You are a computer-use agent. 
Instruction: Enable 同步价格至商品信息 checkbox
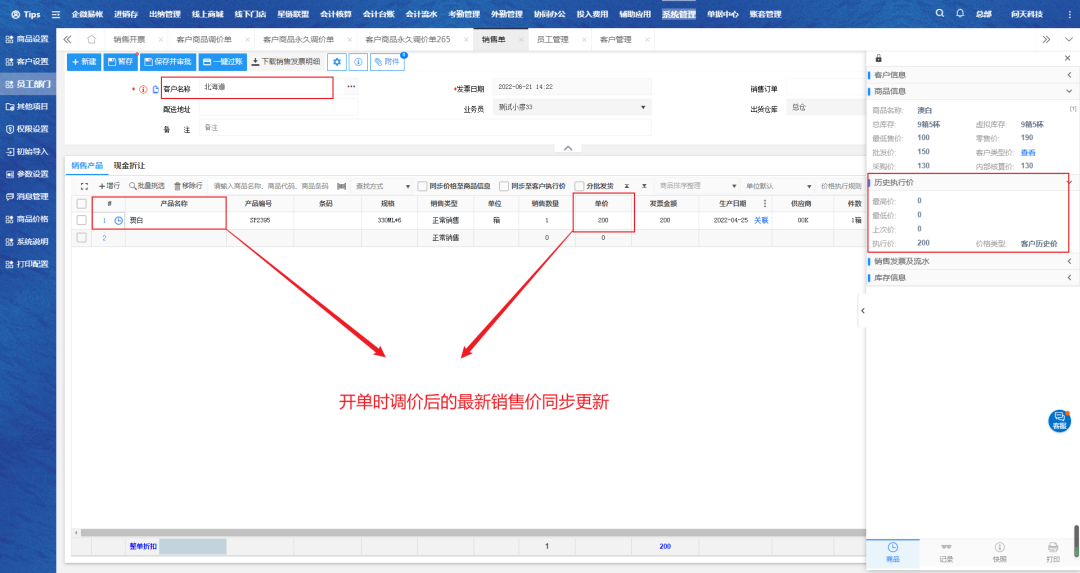(423, 186)
